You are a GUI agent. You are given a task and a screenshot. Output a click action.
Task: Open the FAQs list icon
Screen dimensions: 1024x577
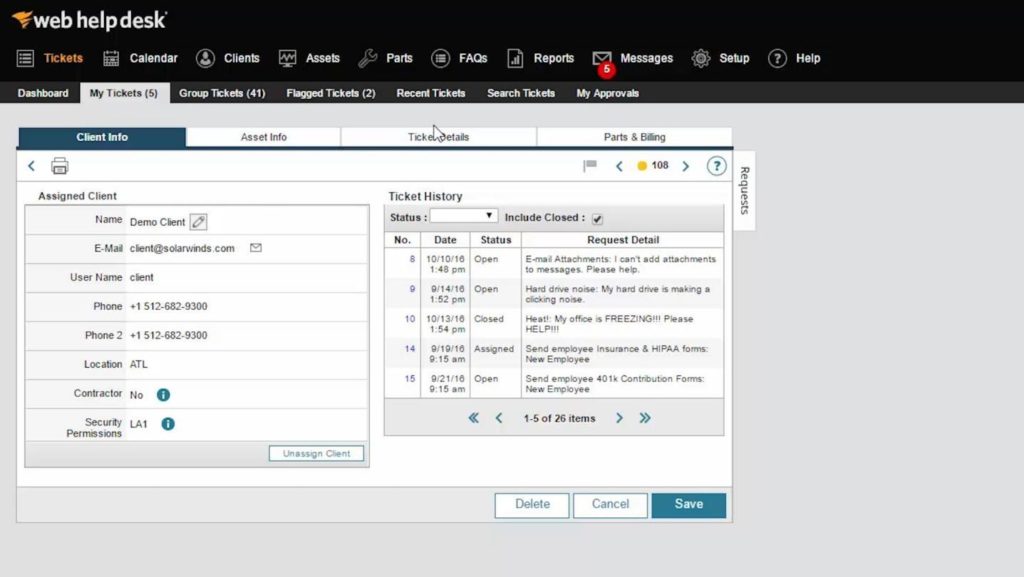pos(441,59)
